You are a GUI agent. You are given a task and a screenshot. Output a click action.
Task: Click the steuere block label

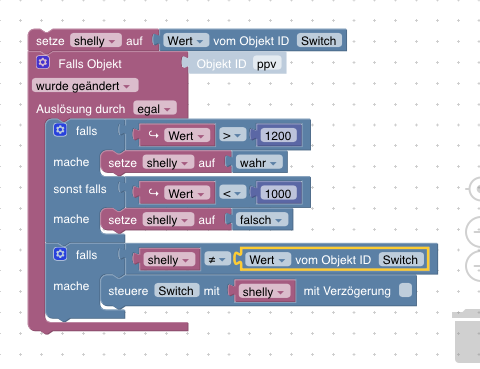pos(128,291)
